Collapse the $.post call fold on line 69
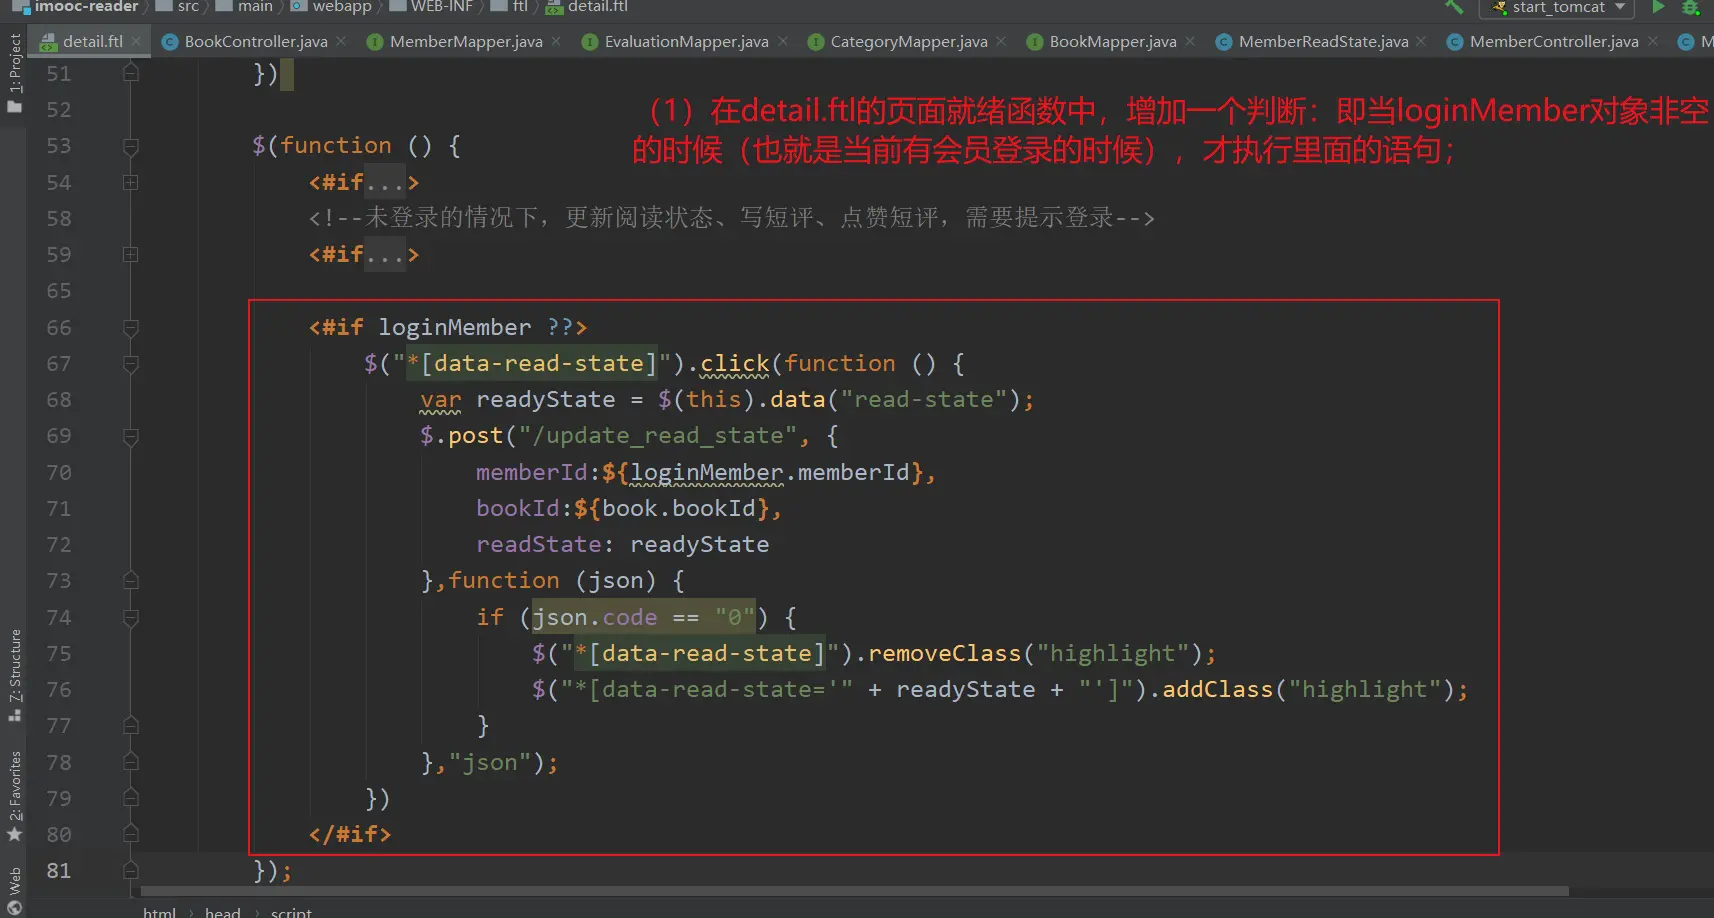1714x918 pixels. [x=130, y=436]
